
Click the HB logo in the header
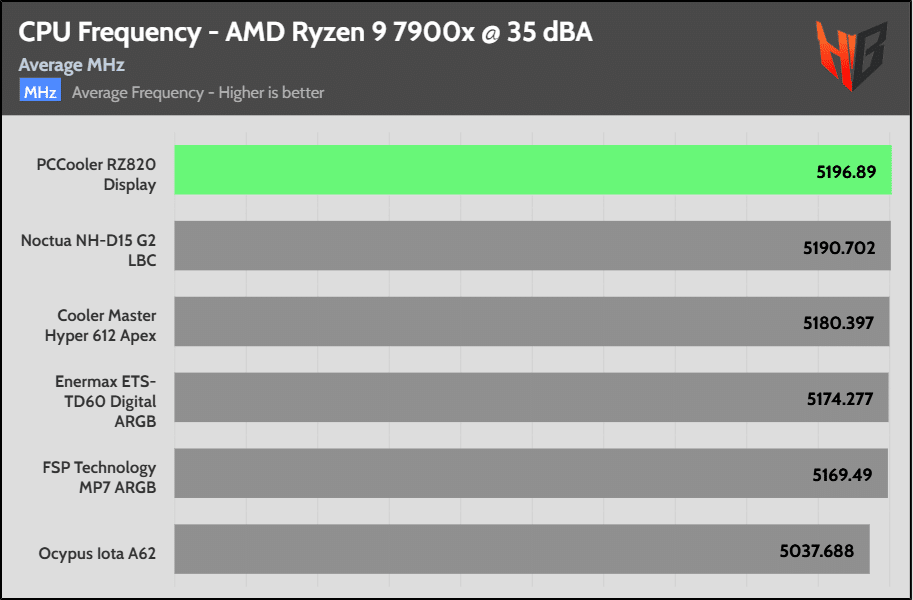[850, 56]
